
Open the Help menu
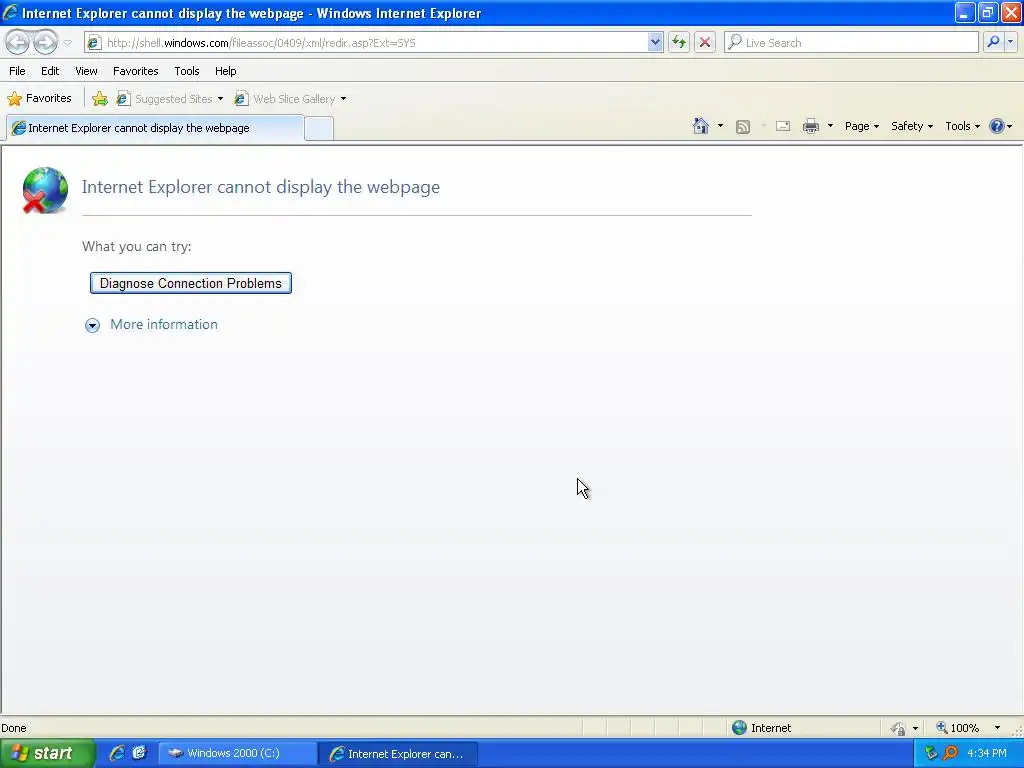225,71
